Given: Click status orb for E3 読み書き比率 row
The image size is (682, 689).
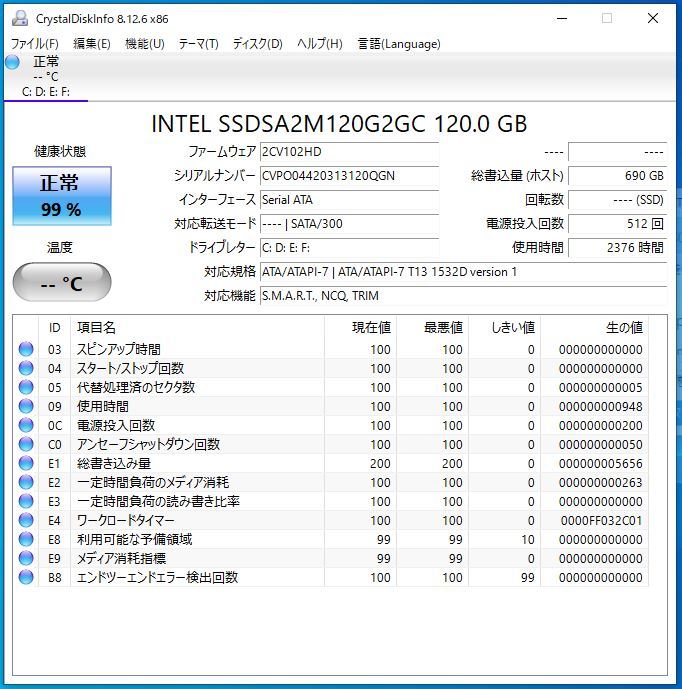Looking at the screenshot, I should (26, 501).
